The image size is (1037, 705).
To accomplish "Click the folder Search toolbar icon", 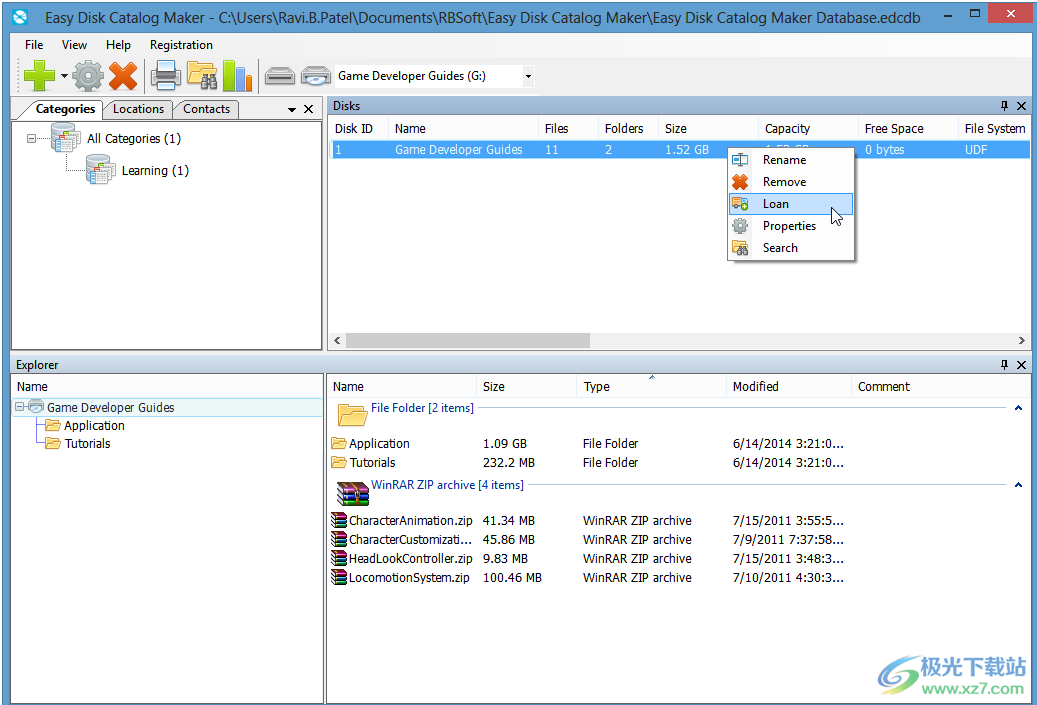I will point(202,75).
